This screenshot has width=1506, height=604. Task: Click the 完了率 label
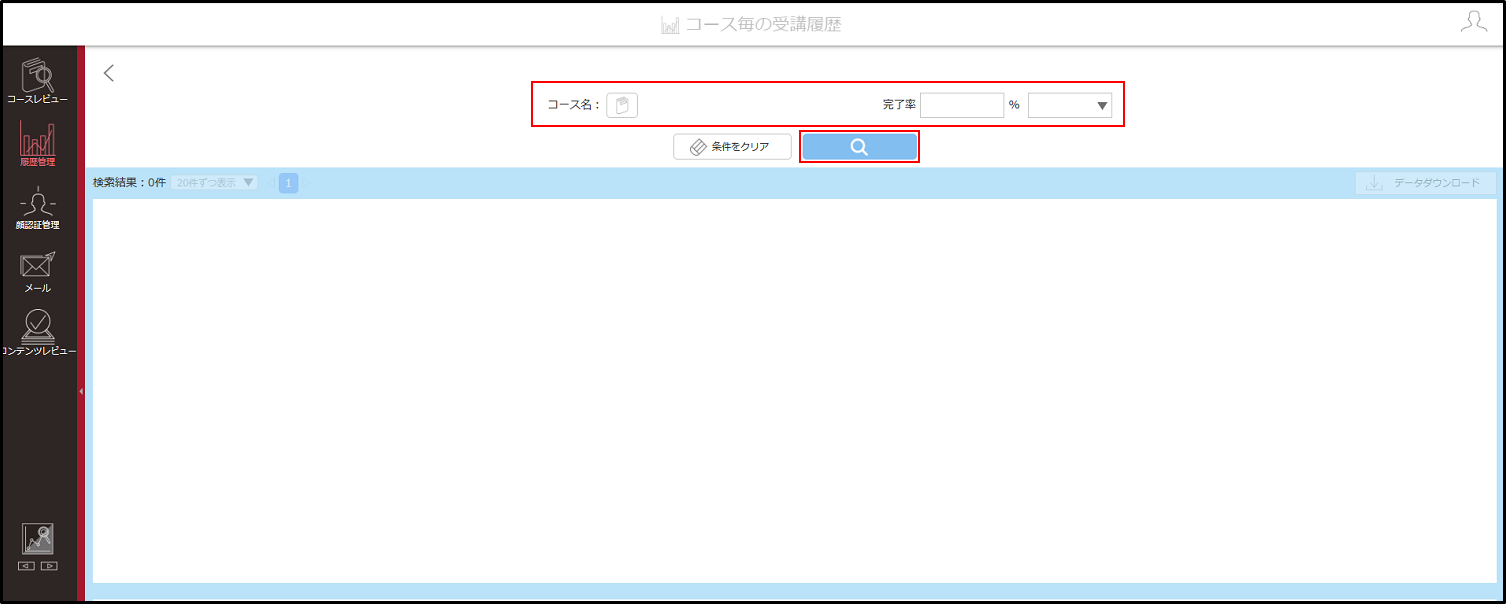pos(899,105)
